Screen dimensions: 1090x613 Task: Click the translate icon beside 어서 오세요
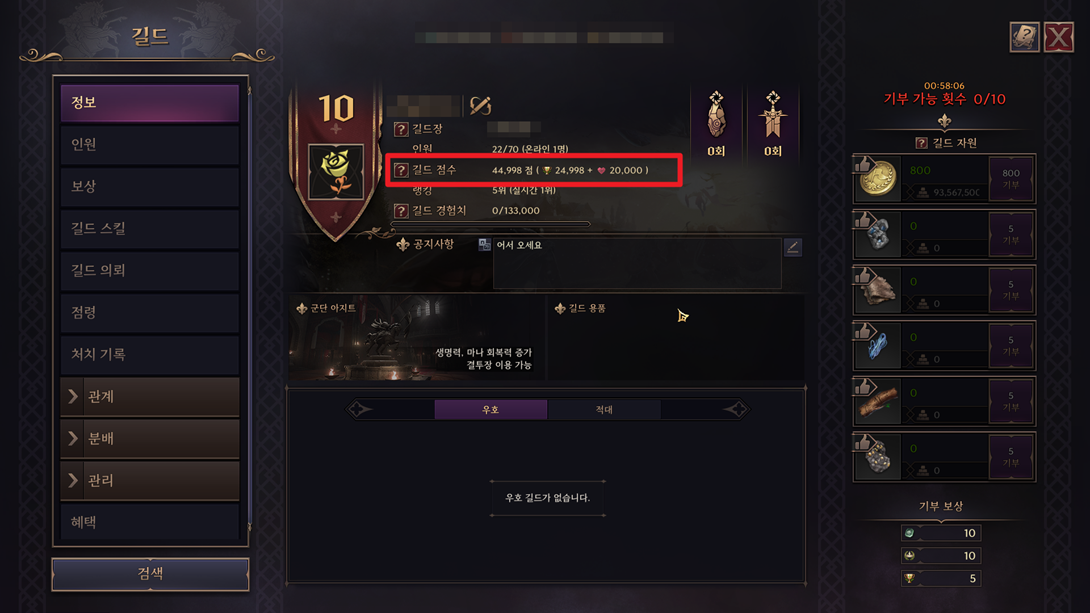(x=485, y=245)
